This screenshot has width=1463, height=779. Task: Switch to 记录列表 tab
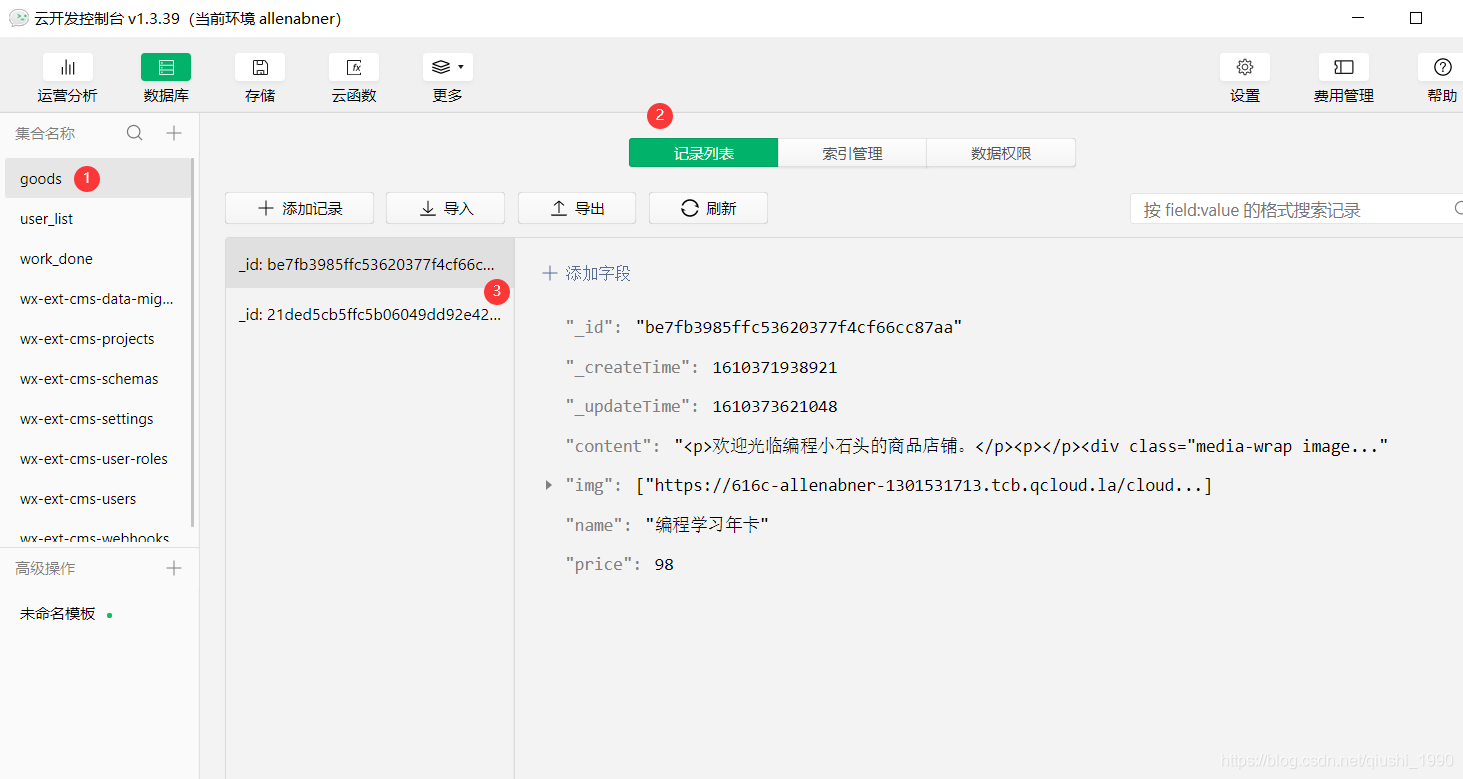click(x=703, y=153)
